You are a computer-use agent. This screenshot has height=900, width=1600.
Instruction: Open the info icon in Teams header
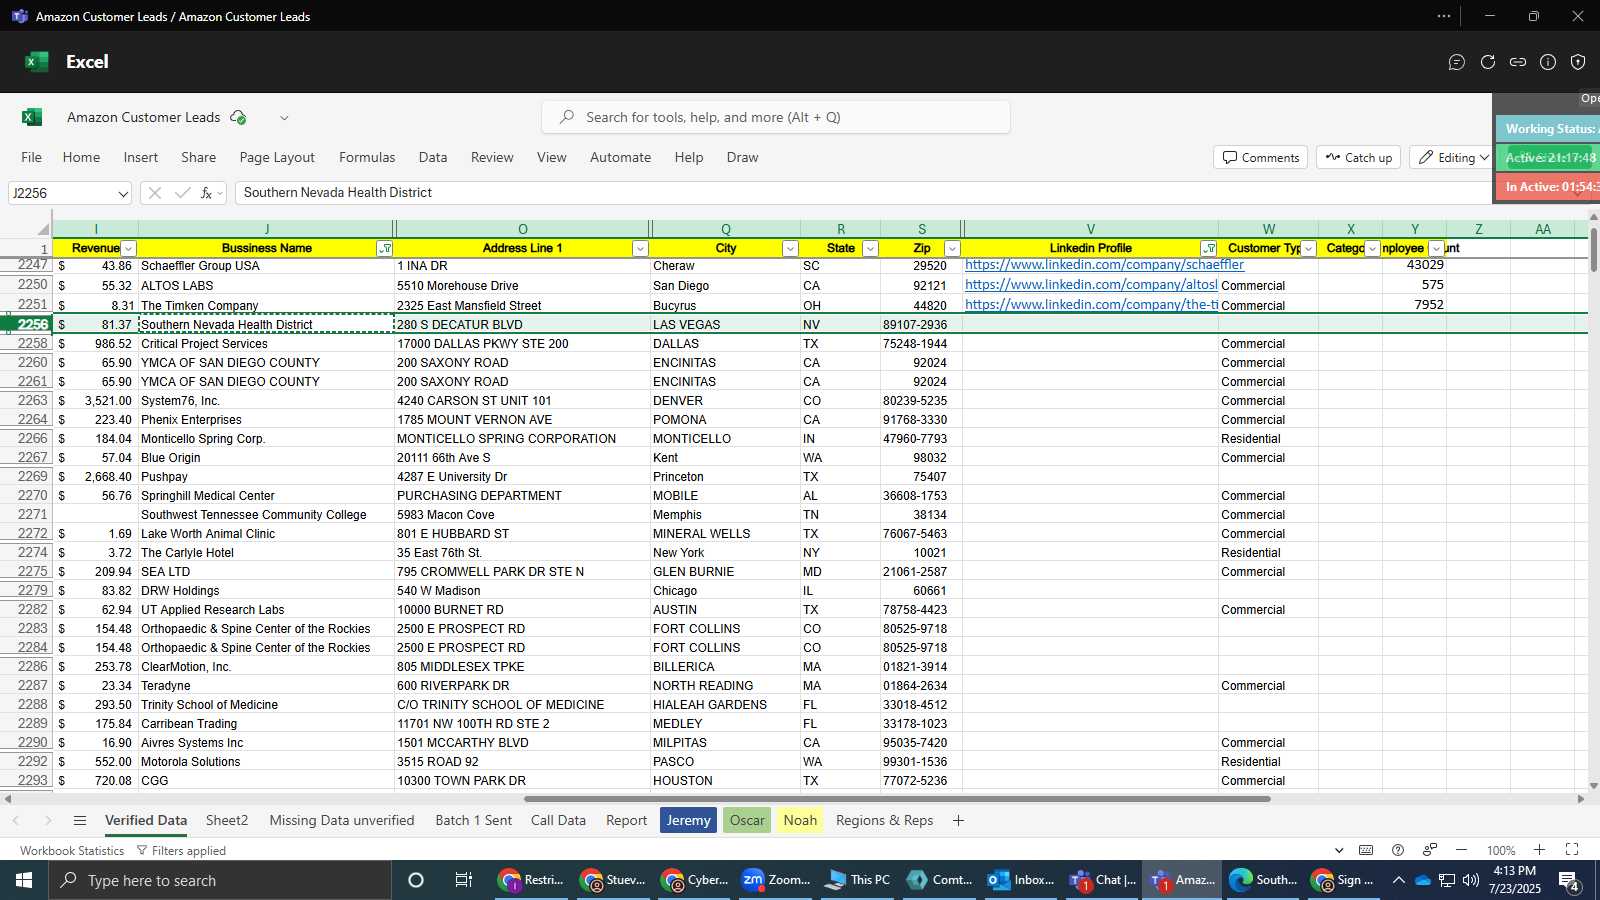(1548, 62)
